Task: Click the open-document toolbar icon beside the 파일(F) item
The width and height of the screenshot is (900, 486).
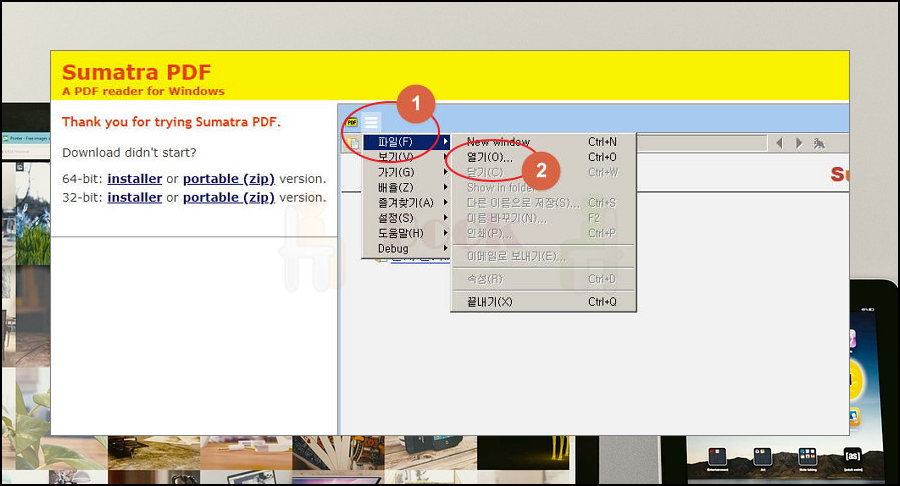Action: click(354, 143)
